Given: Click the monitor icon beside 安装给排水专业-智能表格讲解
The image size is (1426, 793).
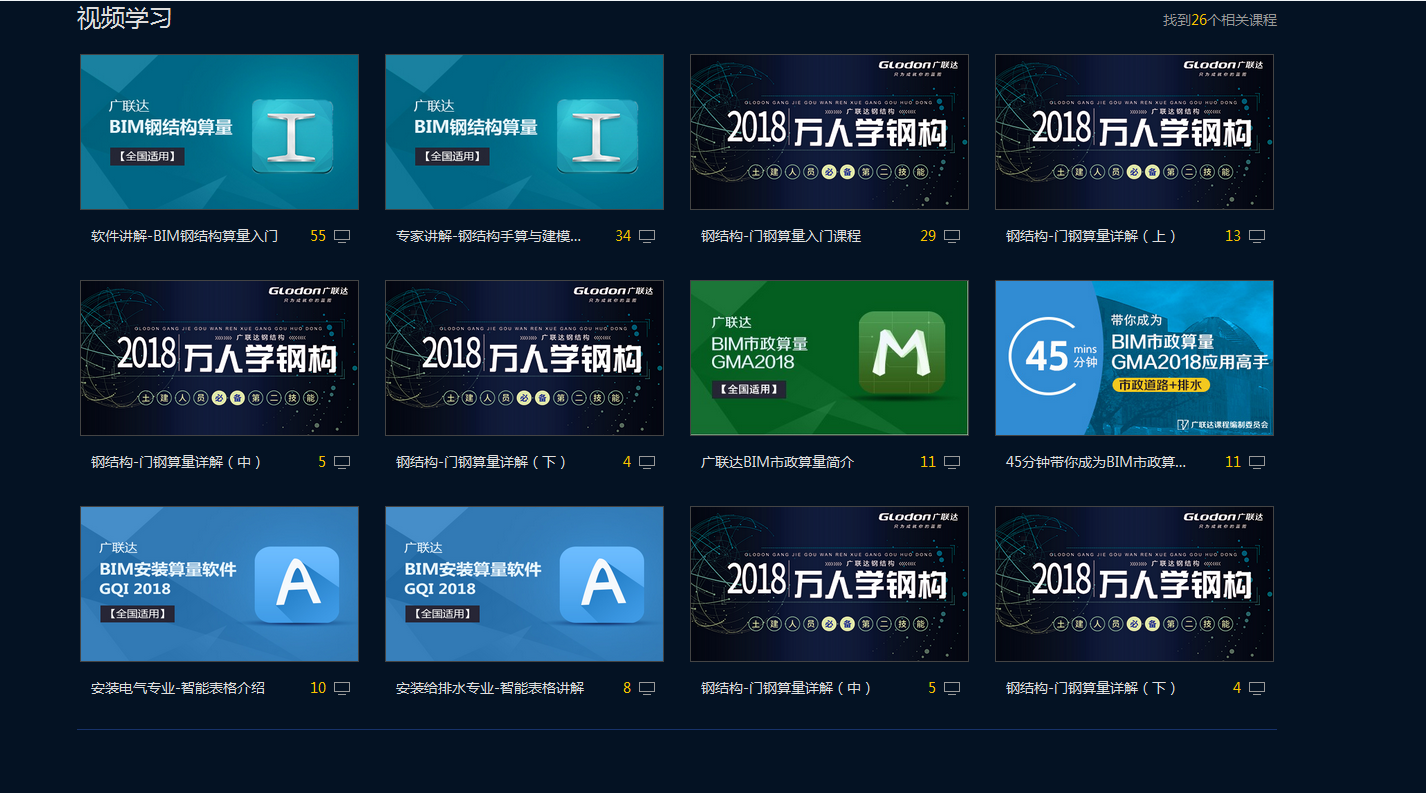Looking at the screenshot, I should tap(647, 688).
